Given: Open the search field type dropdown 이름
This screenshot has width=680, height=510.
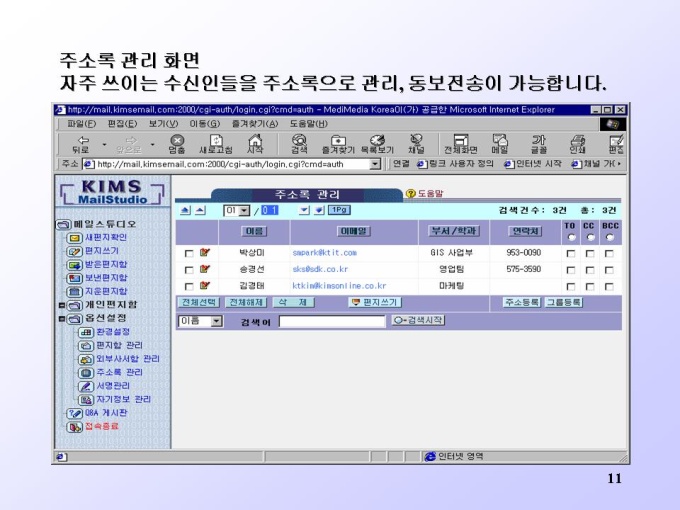Looking at the screenshot, I should pos(200,321).
